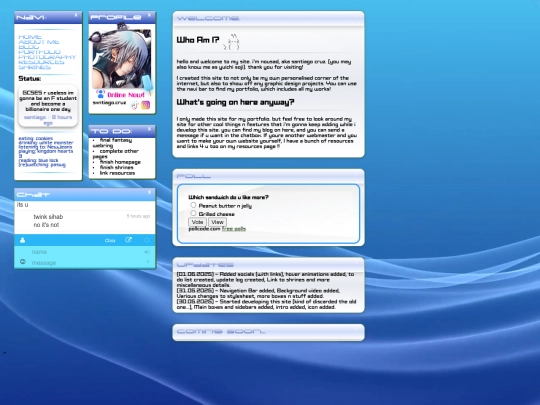
Task: Click the 'eating: cookies' status line
Action: (35, 138)
